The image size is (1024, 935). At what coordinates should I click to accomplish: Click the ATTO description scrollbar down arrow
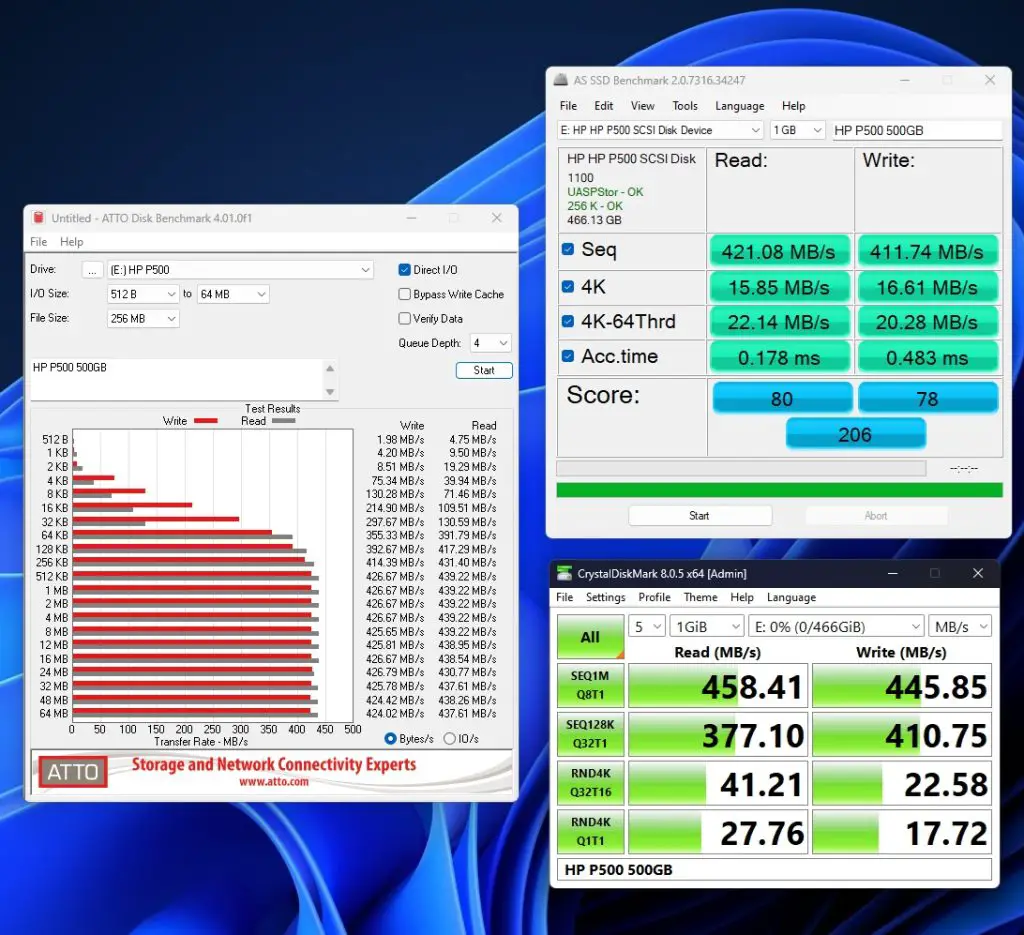pos(330,392)
